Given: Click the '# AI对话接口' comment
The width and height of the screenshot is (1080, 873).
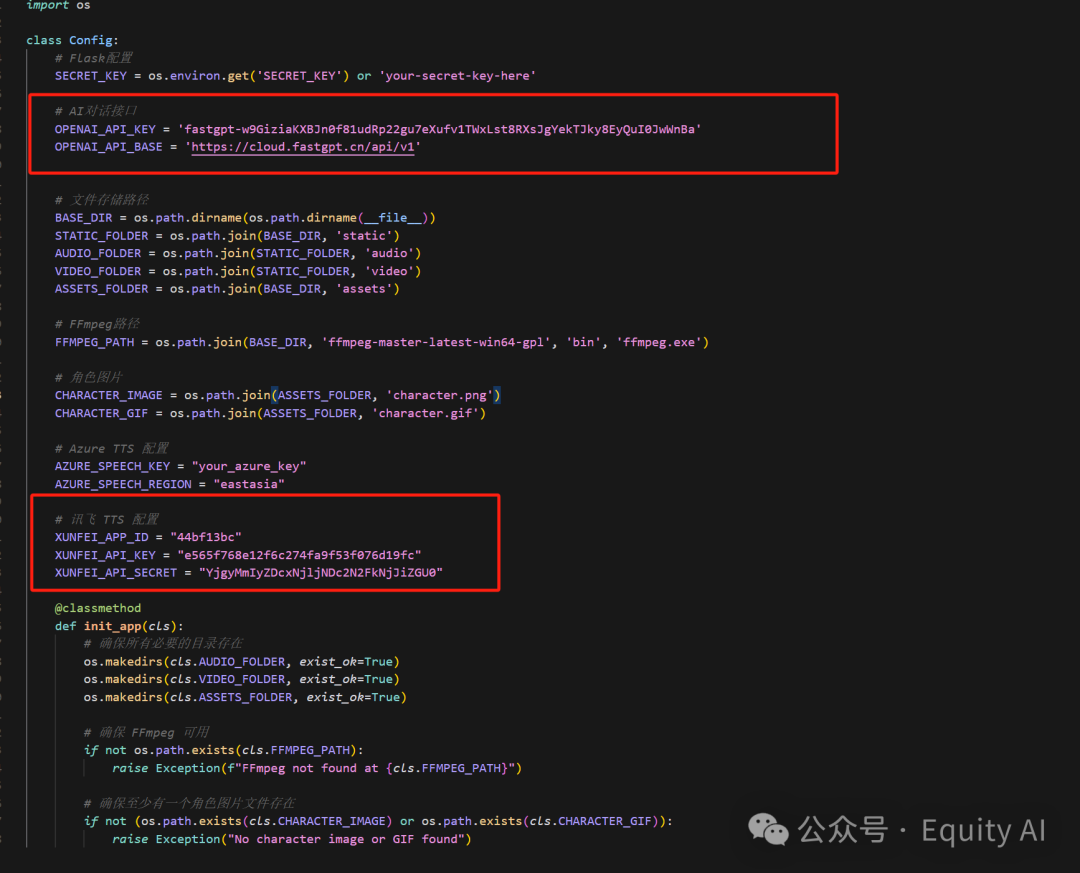Looking at the screenshot, I should (x=96, y=111).
